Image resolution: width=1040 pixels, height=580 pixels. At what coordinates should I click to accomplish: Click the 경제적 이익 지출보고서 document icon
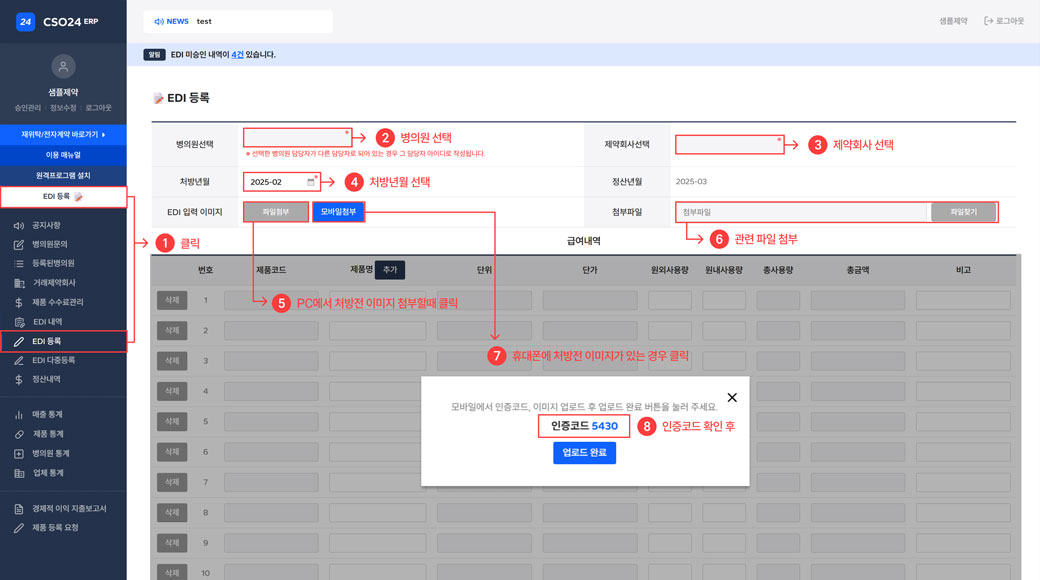coord(19,509)
